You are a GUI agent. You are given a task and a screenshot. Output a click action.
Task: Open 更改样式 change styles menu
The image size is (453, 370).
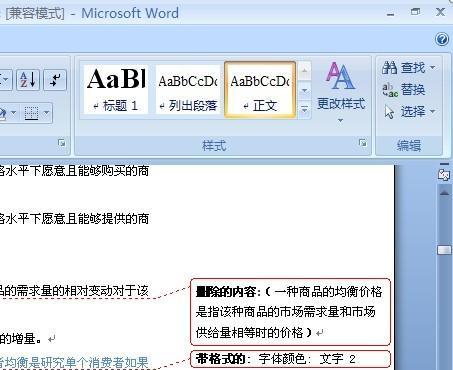[341, 92]
